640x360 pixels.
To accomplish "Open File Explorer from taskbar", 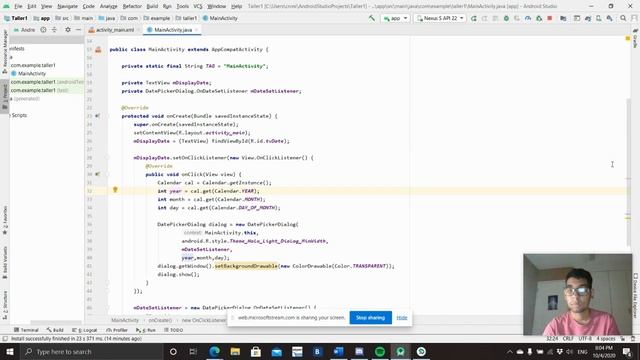I will (235, 351).
